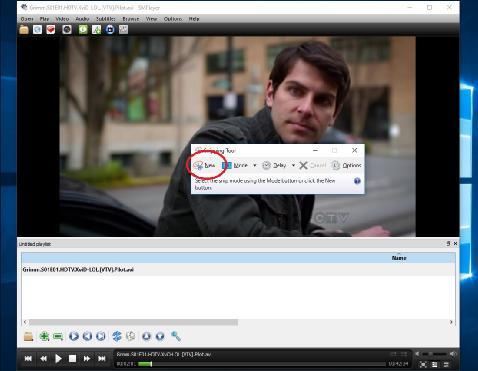
Task: Click the blue play icon in playlist toolbar
Action: point(74,336)
